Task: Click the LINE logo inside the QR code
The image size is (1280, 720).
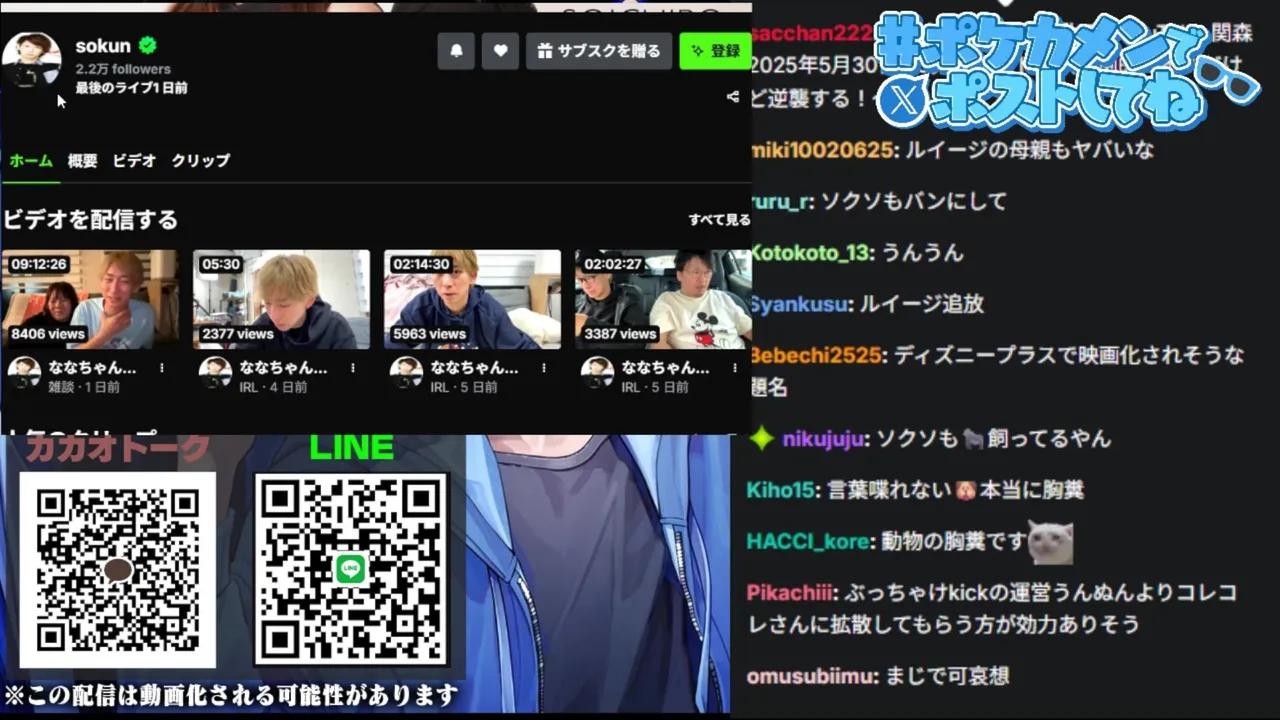Action: 350,569
